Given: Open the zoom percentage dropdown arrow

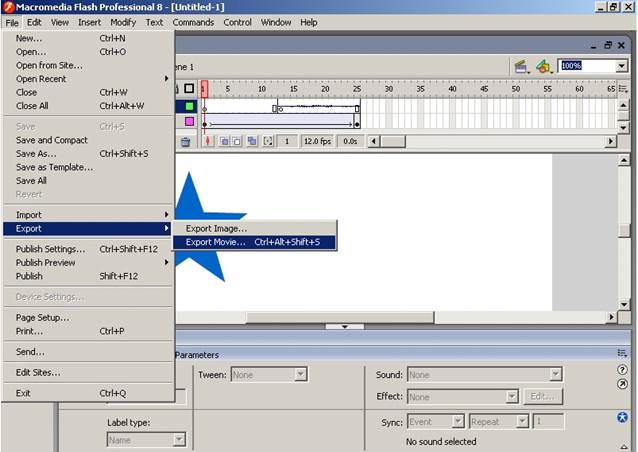Looking at the screenshot, I should point(621,66).
